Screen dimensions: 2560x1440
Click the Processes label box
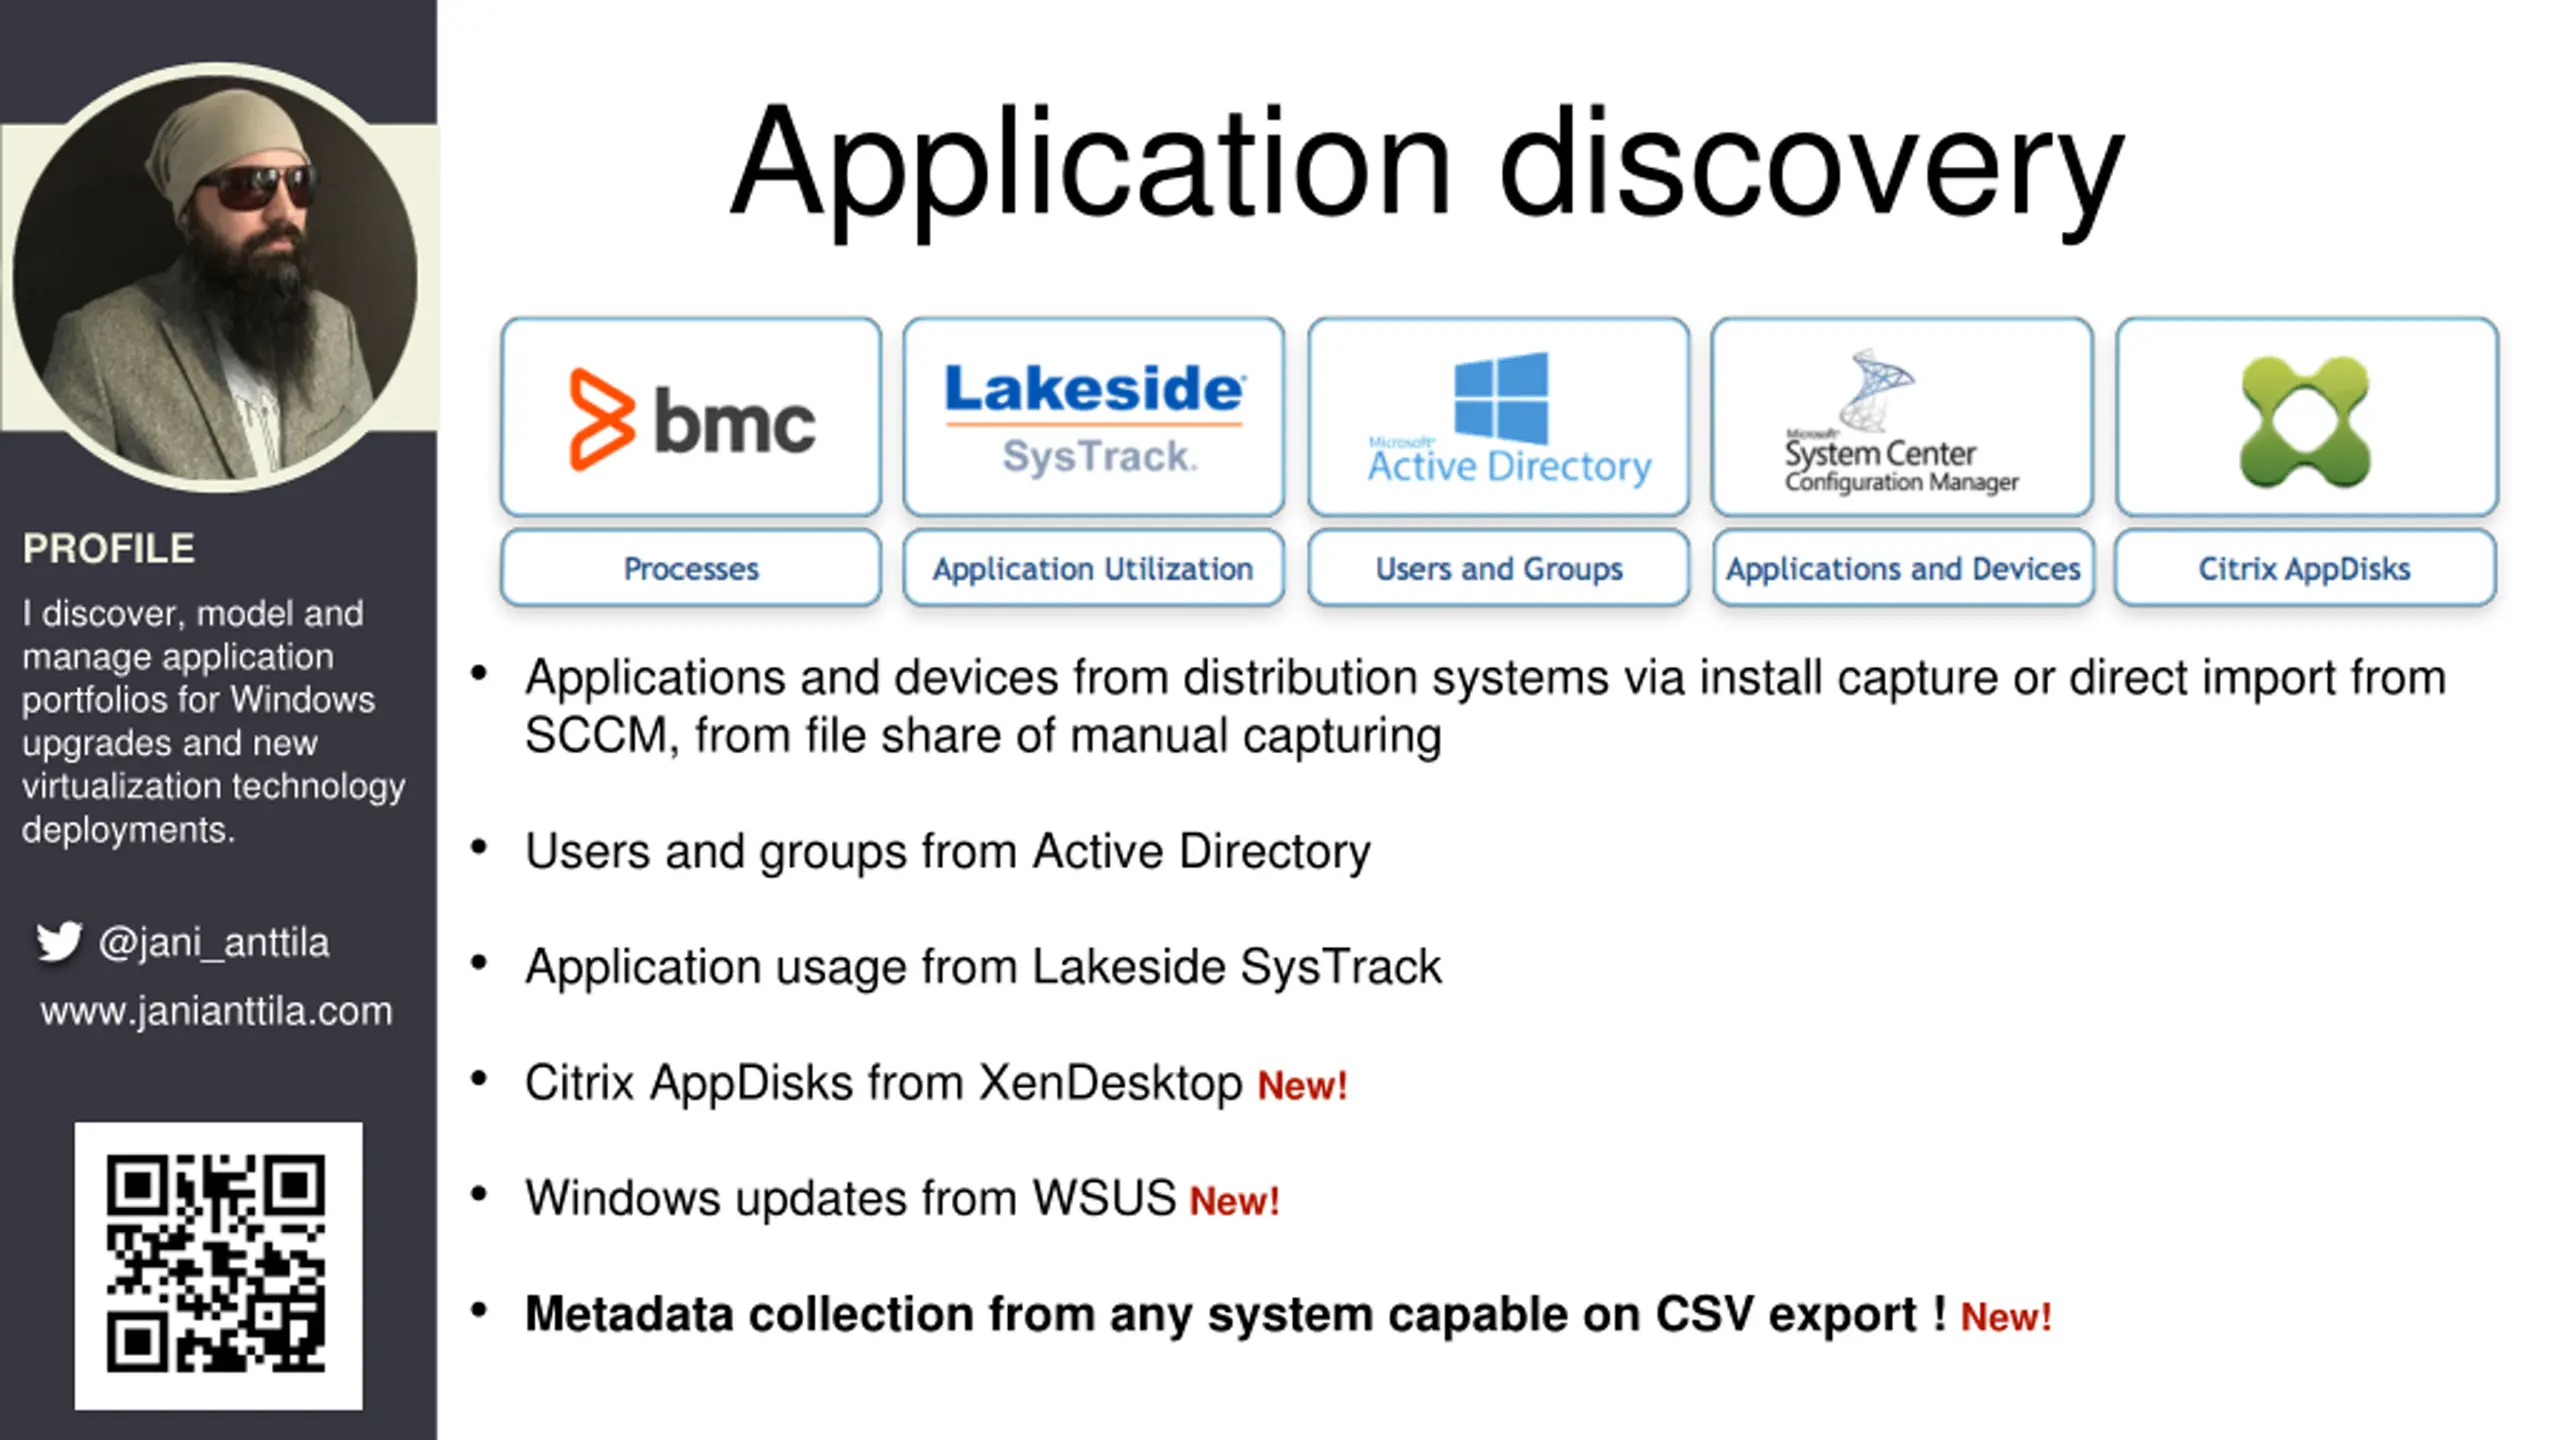[x=691, y=568]
